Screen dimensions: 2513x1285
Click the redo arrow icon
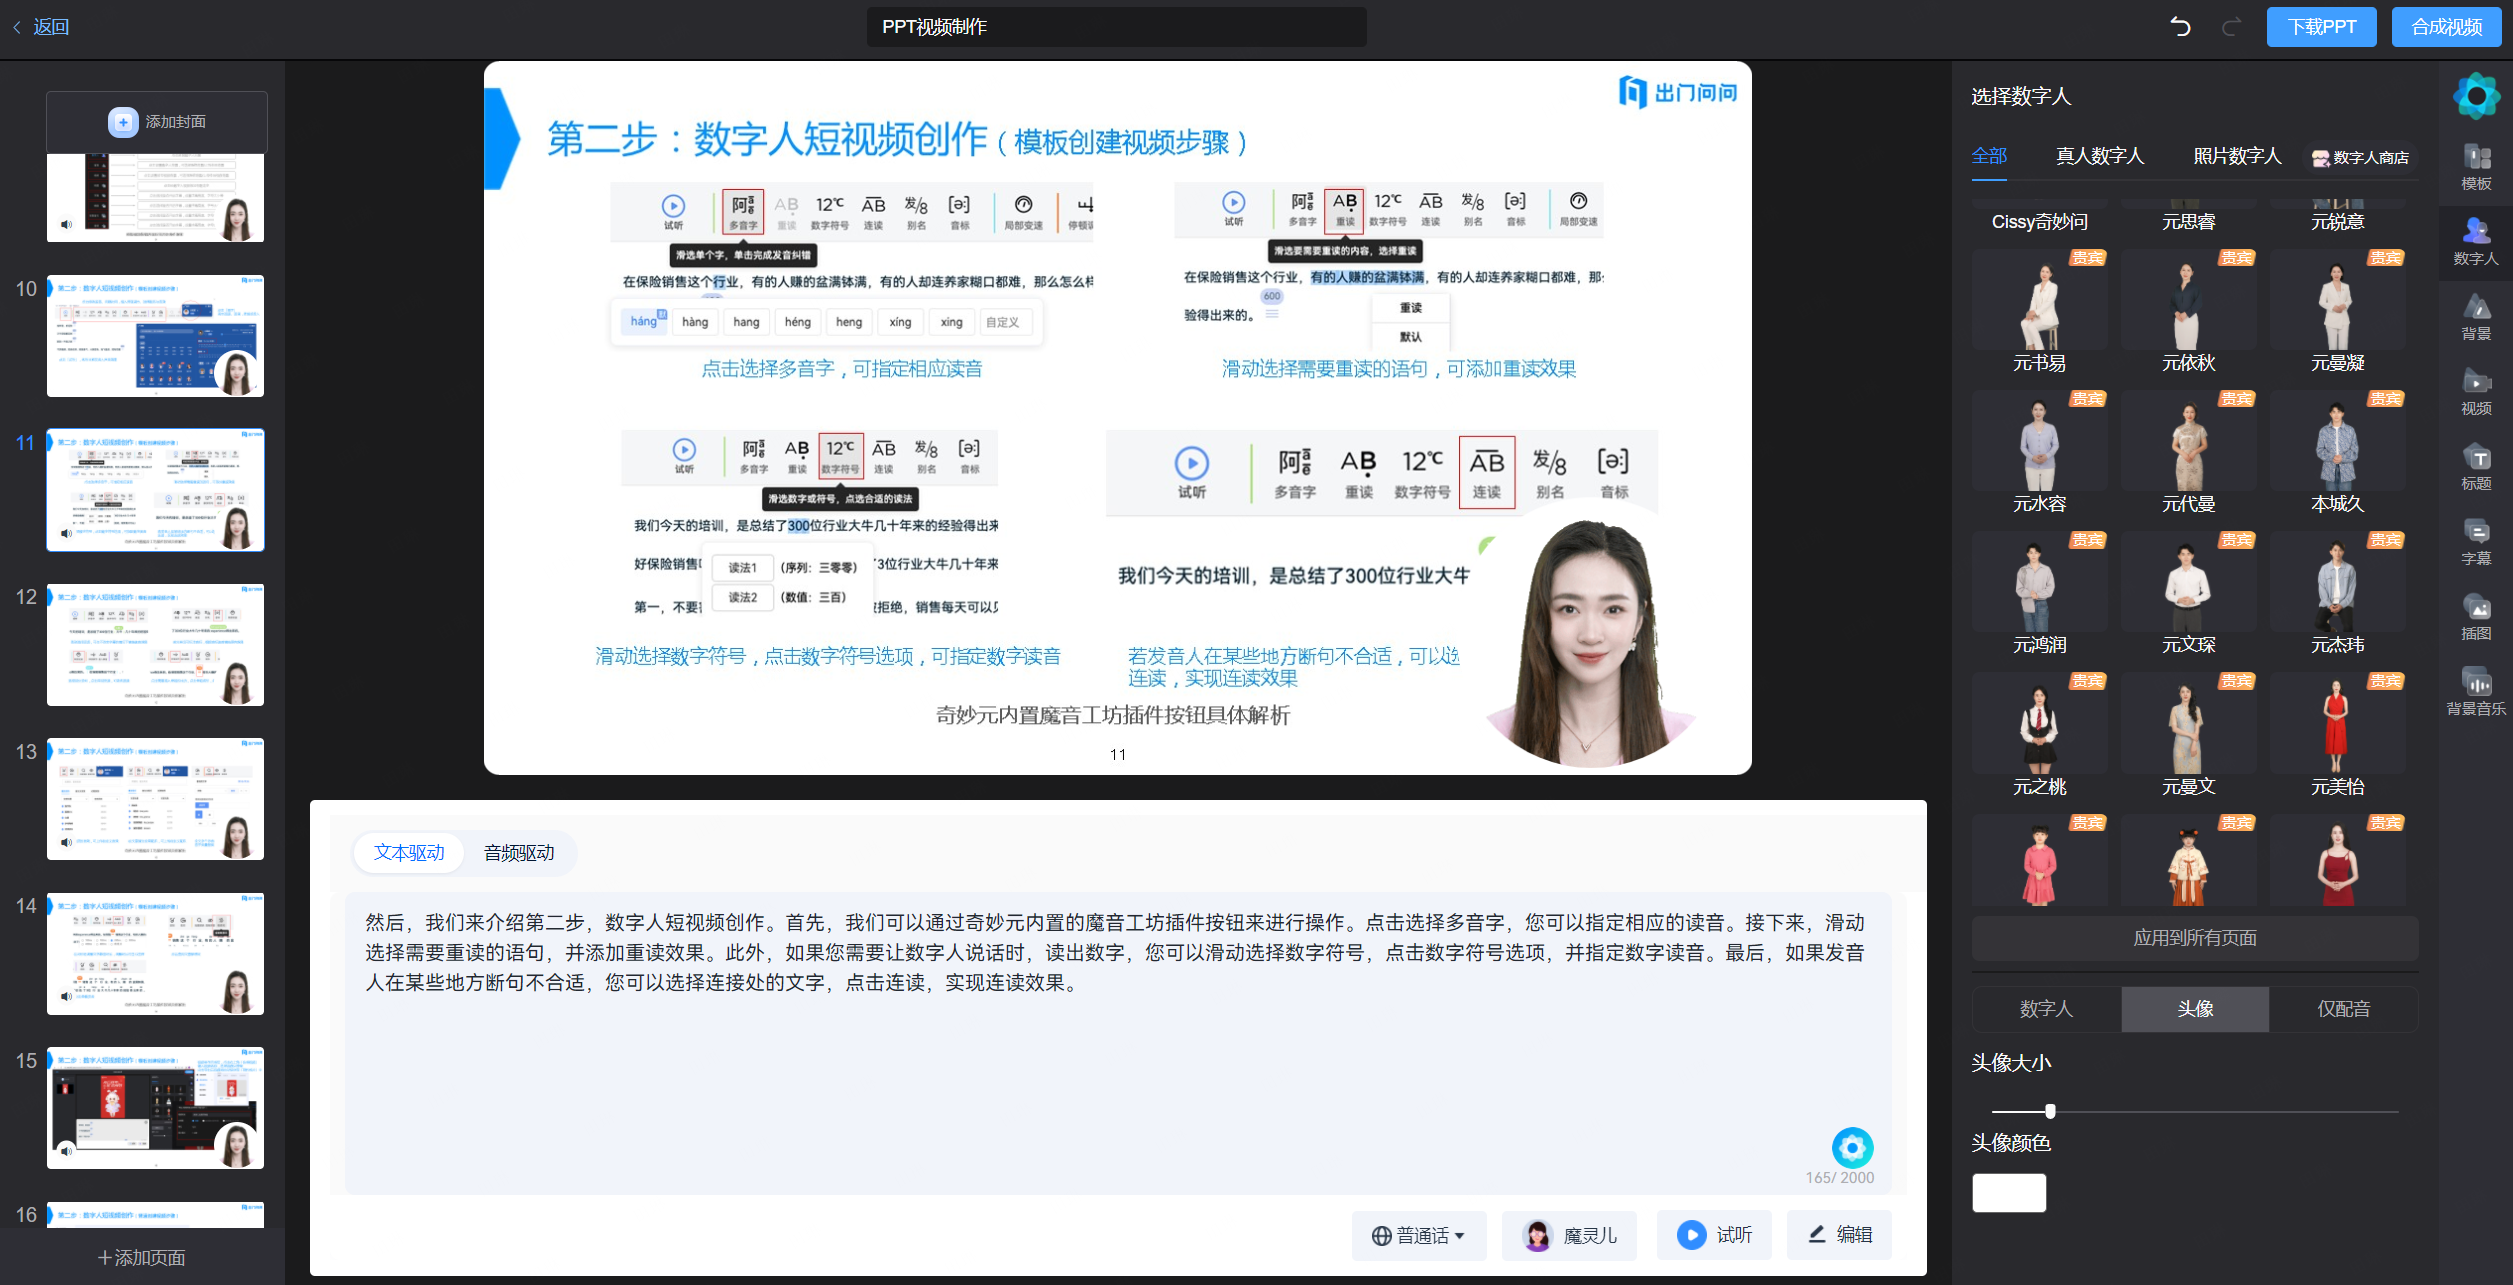[2231, 27]
